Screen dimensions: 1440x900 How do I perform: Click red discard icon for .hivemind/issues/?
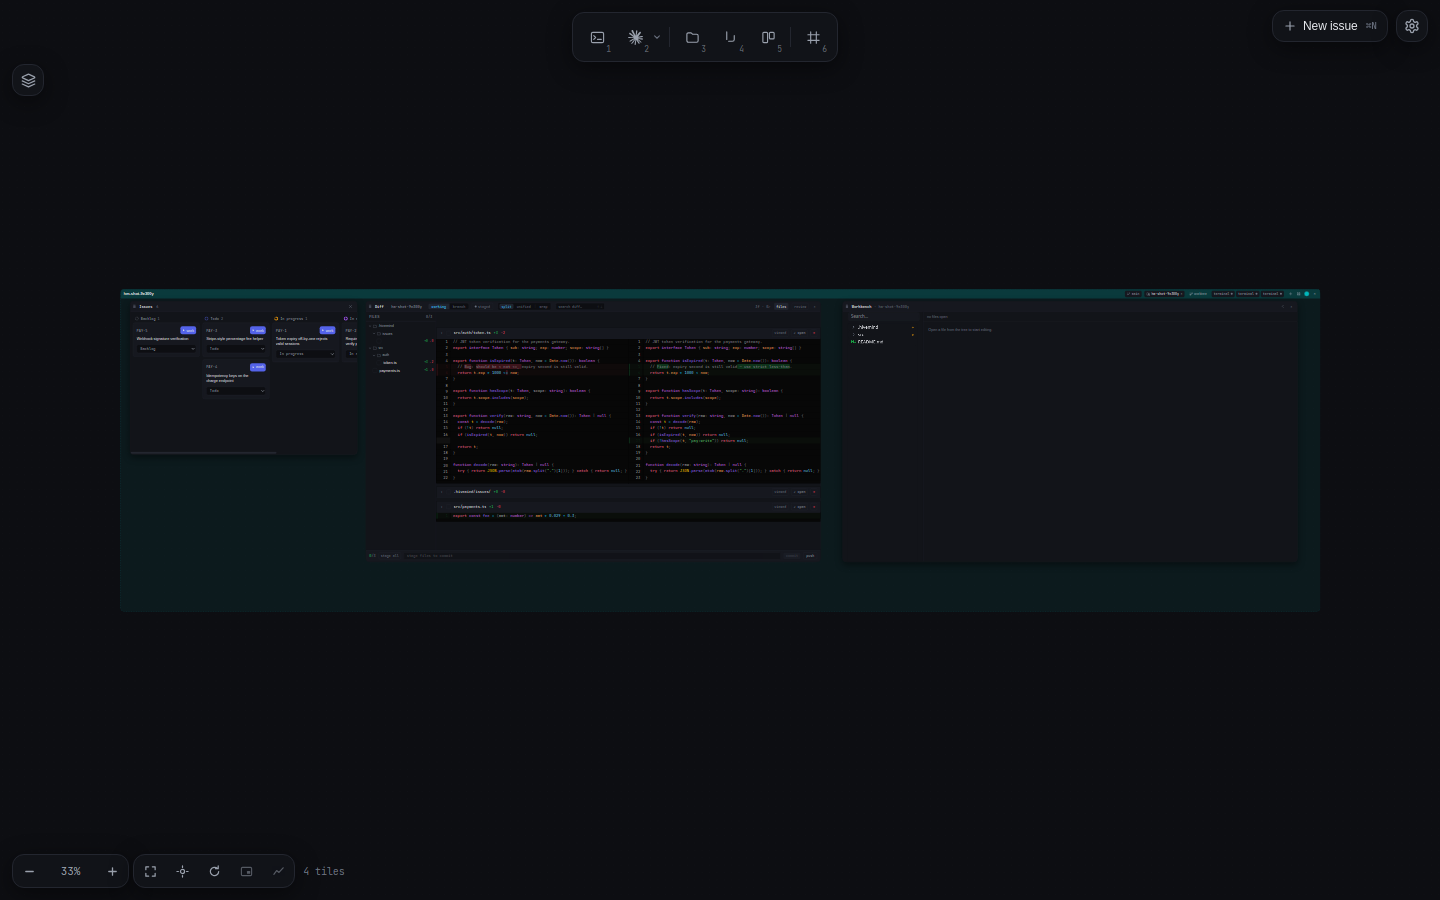coord(814,492)
